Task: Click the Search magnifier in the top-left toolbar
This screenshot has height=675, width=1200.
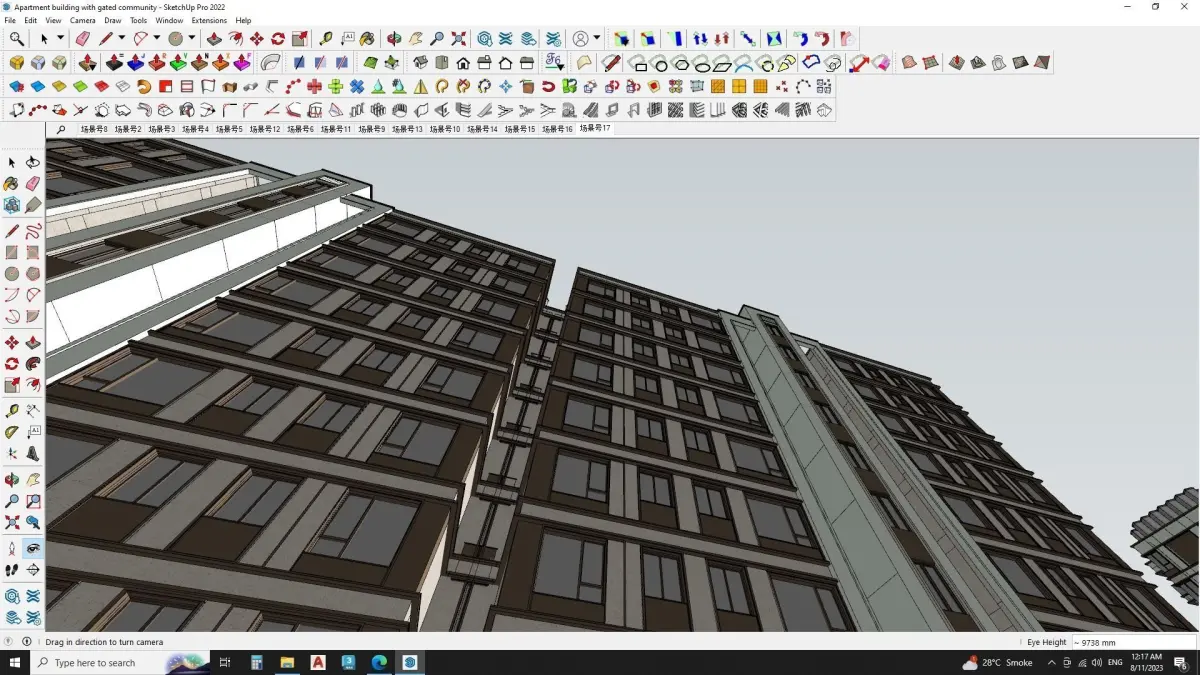Action: pos(17,38)
